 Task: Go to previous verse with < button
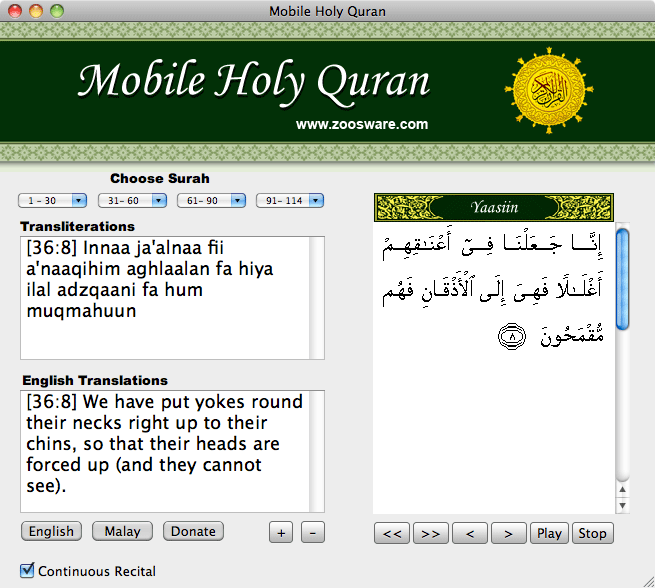[x=470, y=533]
